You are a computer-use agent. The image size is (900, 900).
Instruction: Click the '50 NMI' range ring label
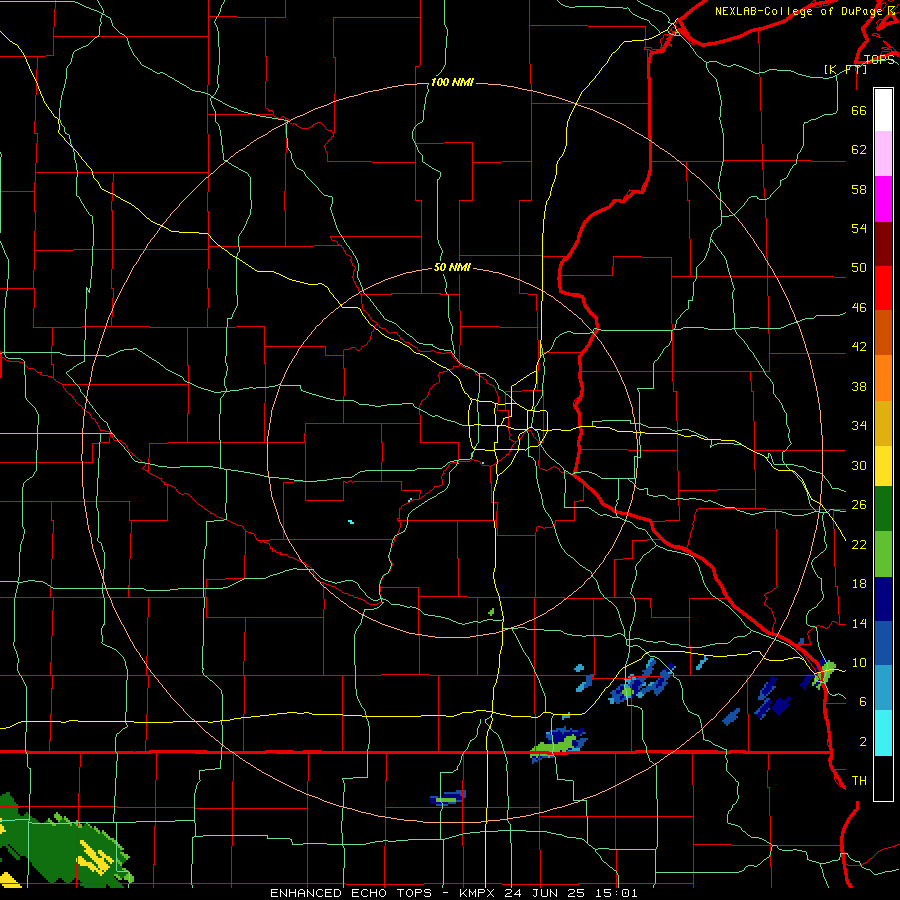[x=452, y=267]
